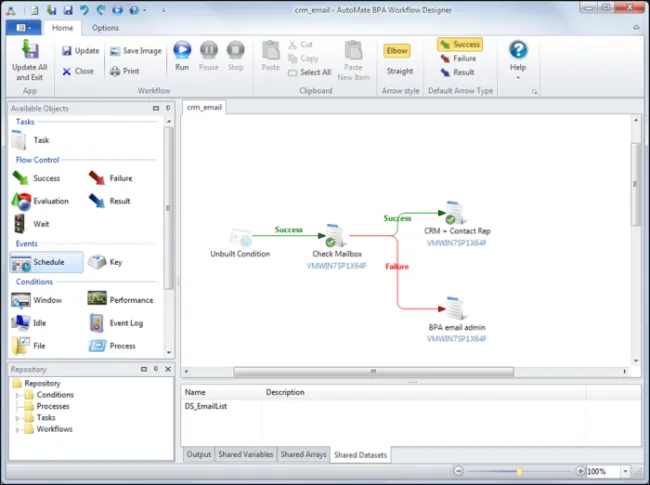This screenshot has height=485, width=650.
Task: Cut the selected item
Action: click(301, 44)
